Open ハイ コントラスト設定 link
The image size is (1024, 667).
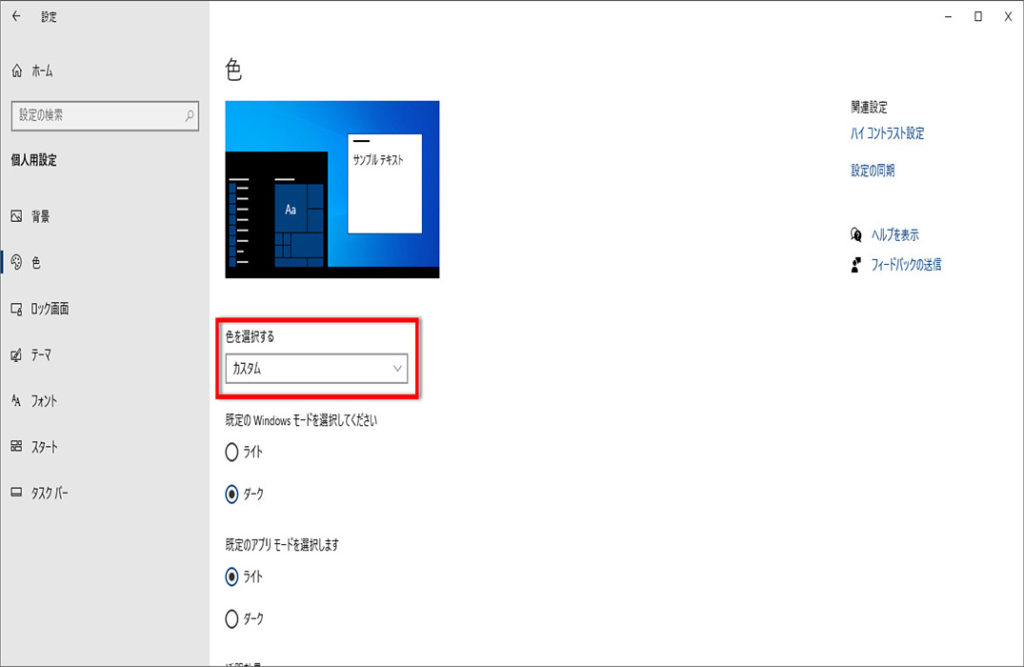(887, 134)
